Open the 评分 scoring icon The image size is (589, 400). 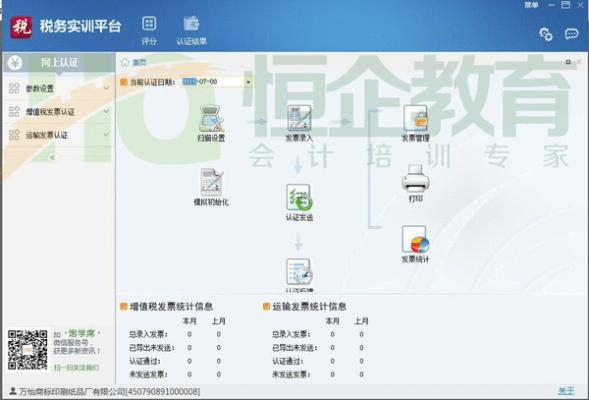(x=149, y=30)
